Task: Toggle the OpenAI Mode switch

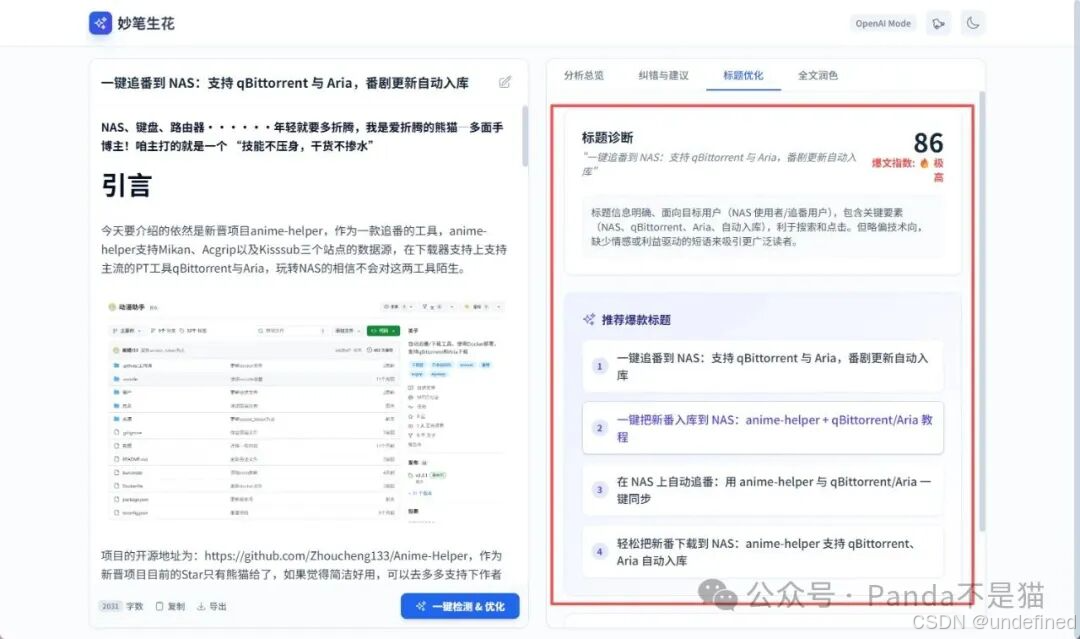Action: [883, 23]
